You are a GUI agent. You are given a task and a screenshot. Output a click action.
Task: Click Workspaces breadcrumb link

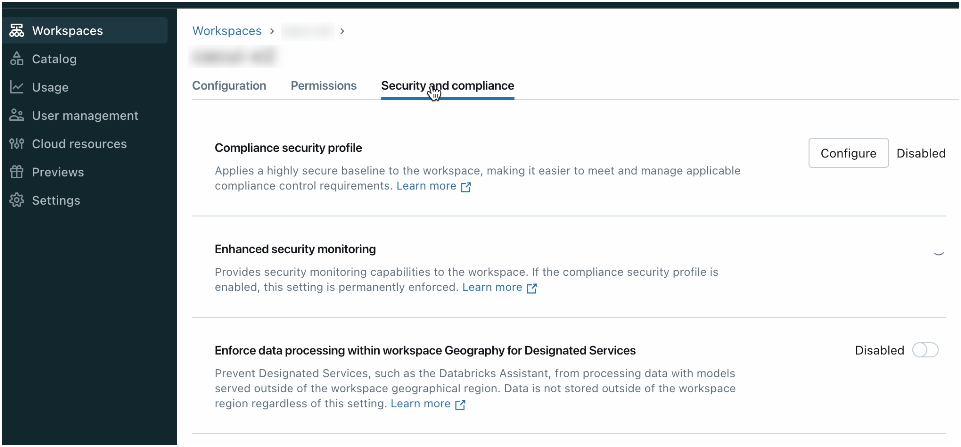tap(226, 31)
